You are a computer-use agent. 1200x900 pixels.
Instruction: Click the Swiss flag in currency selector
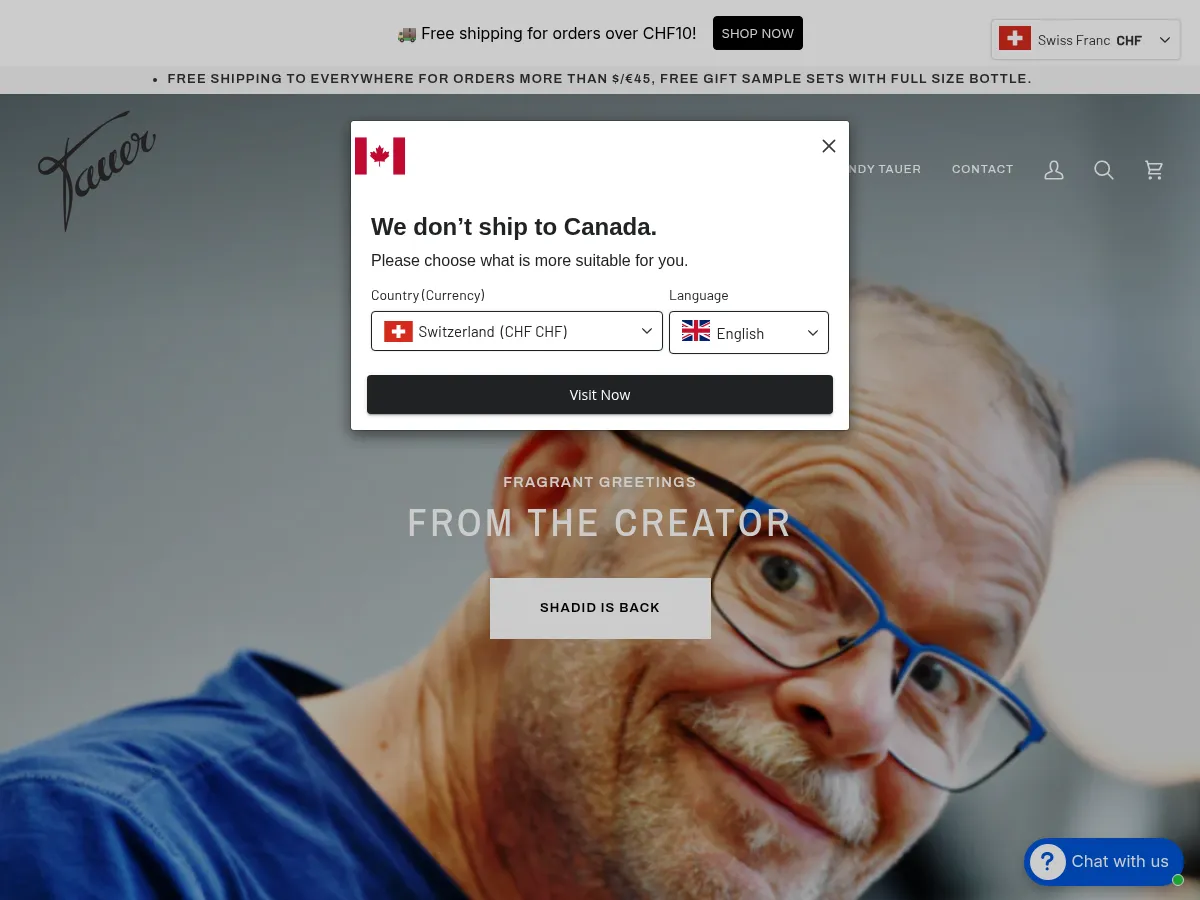click(x=1015, y=39)
